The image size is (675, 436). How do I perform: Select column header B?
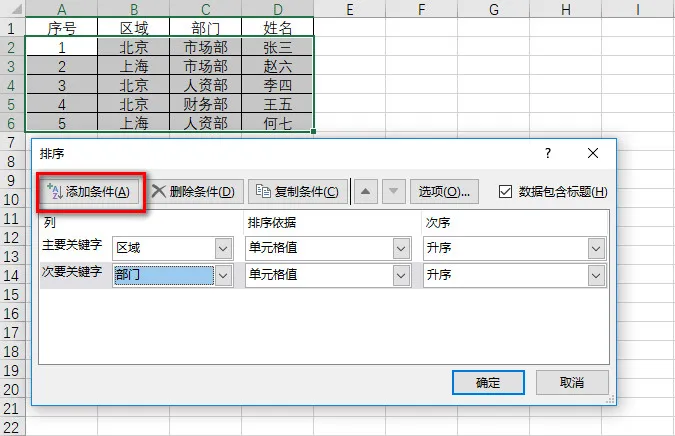[134, 9]
